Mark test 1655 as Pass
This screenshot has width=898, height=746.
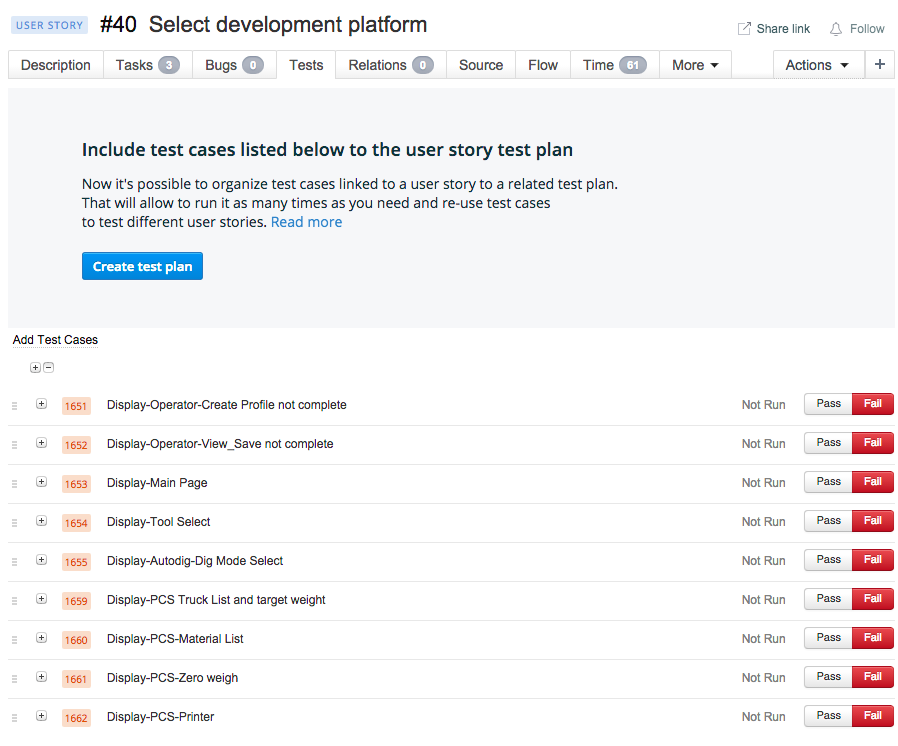coord(828,559)
